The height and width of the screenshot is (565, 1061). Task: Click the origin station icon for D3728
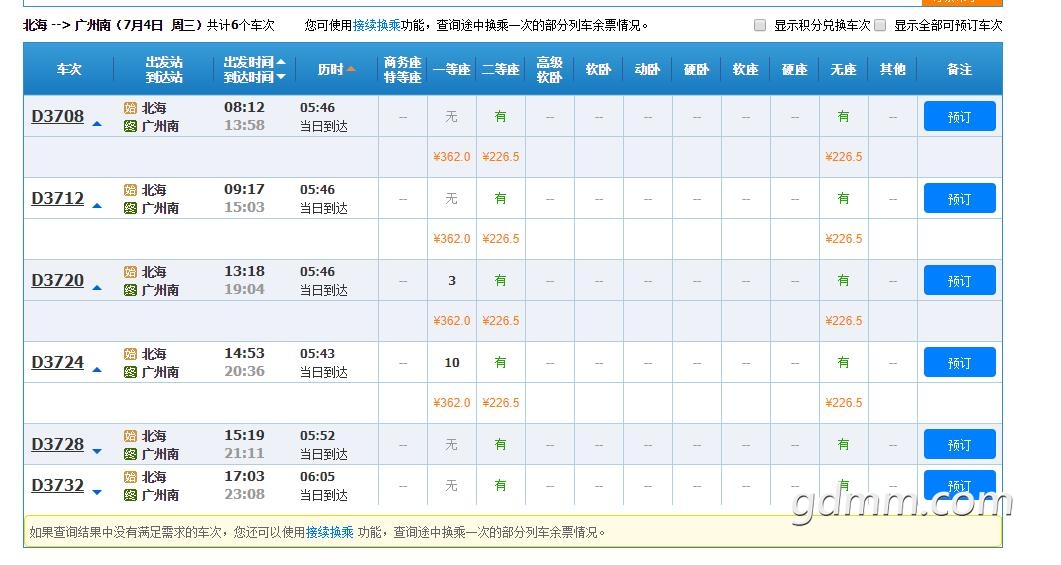pyautogui.click(x=130, y=436)
